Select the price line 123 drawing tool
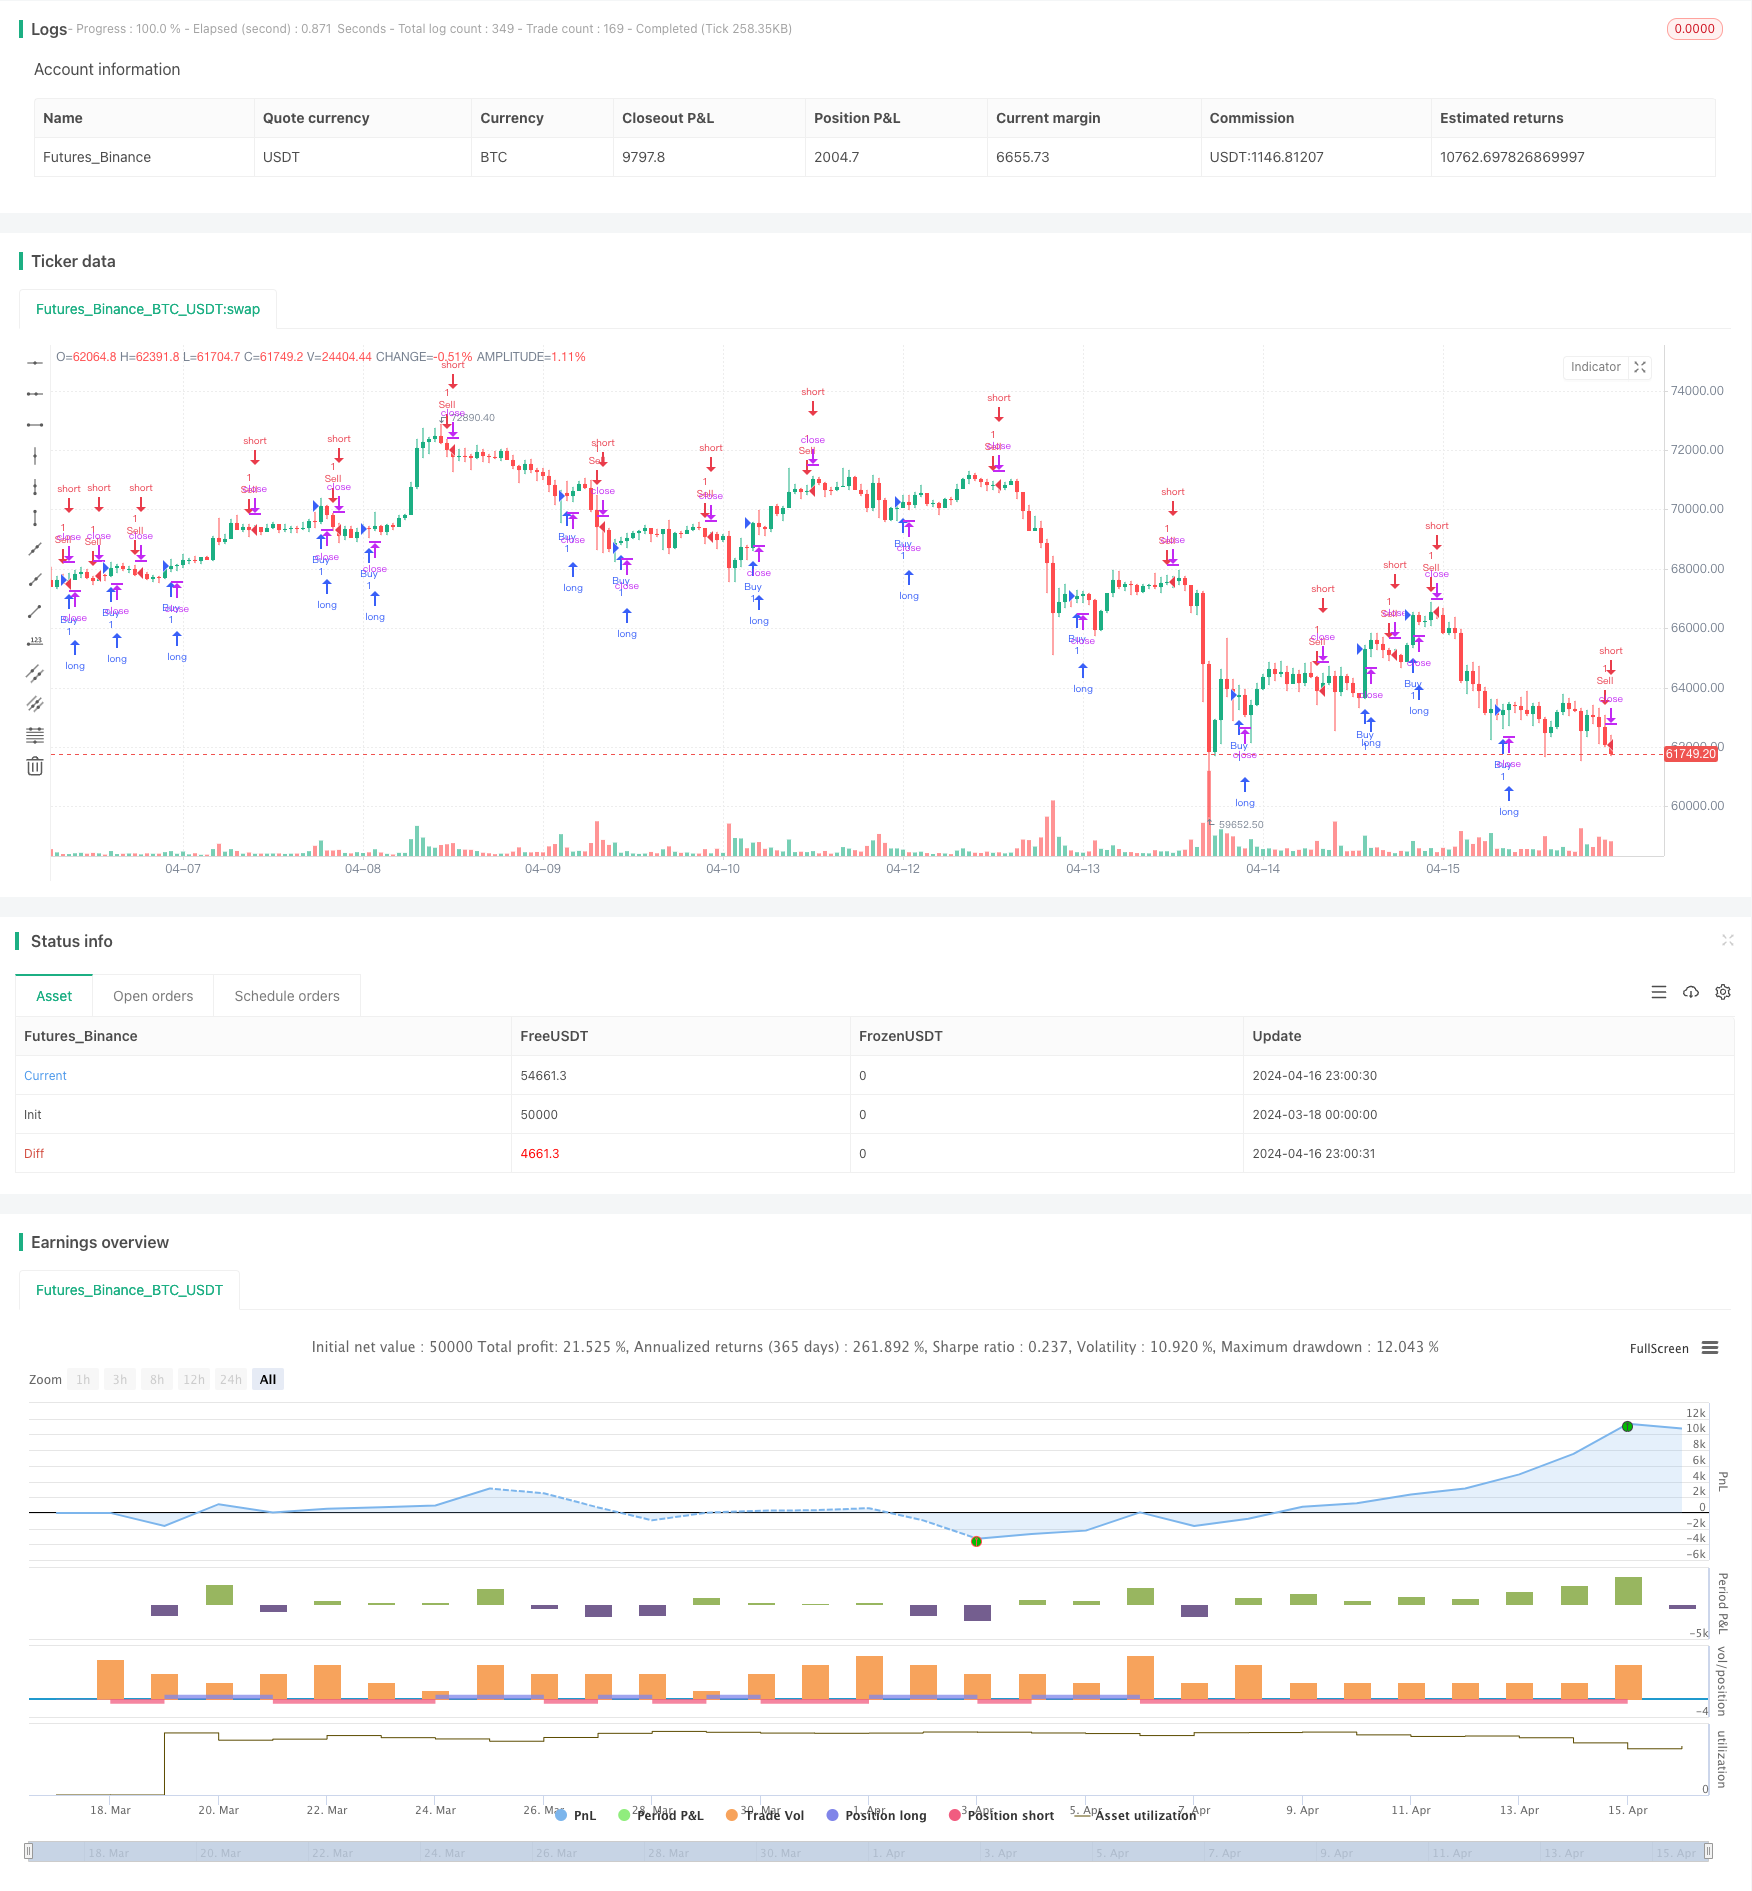This screenshot has height=1891, width=1752. 35,642
